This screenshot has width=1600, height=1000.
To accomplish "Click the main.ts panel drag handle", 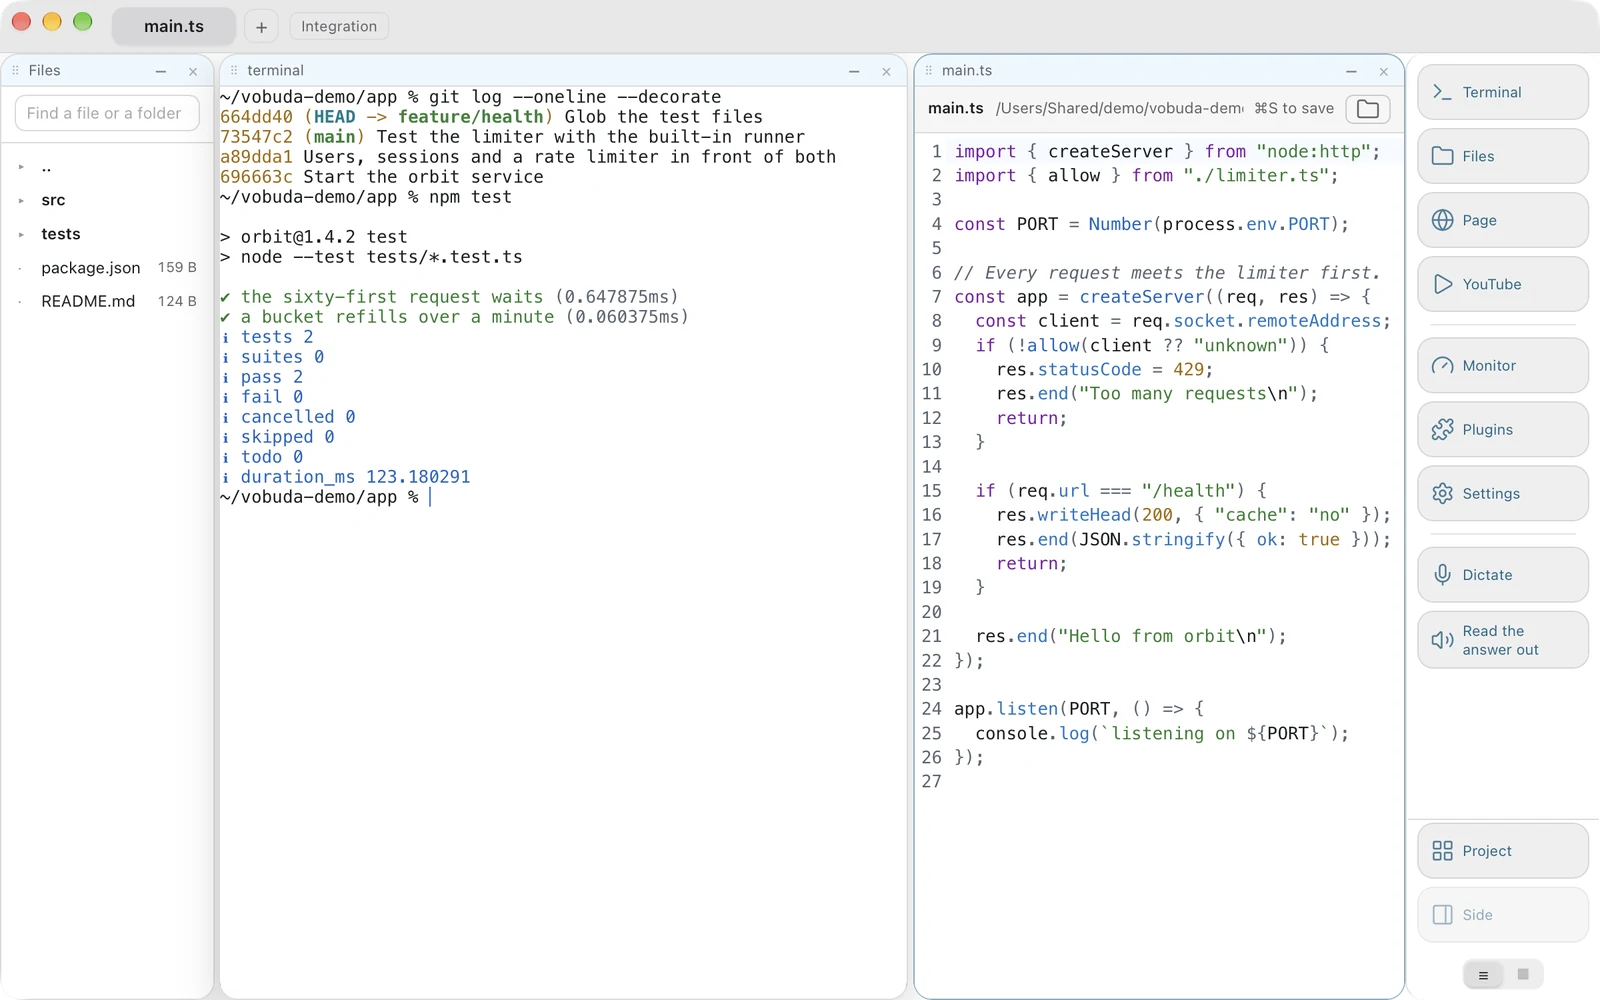I will (929, 70).
